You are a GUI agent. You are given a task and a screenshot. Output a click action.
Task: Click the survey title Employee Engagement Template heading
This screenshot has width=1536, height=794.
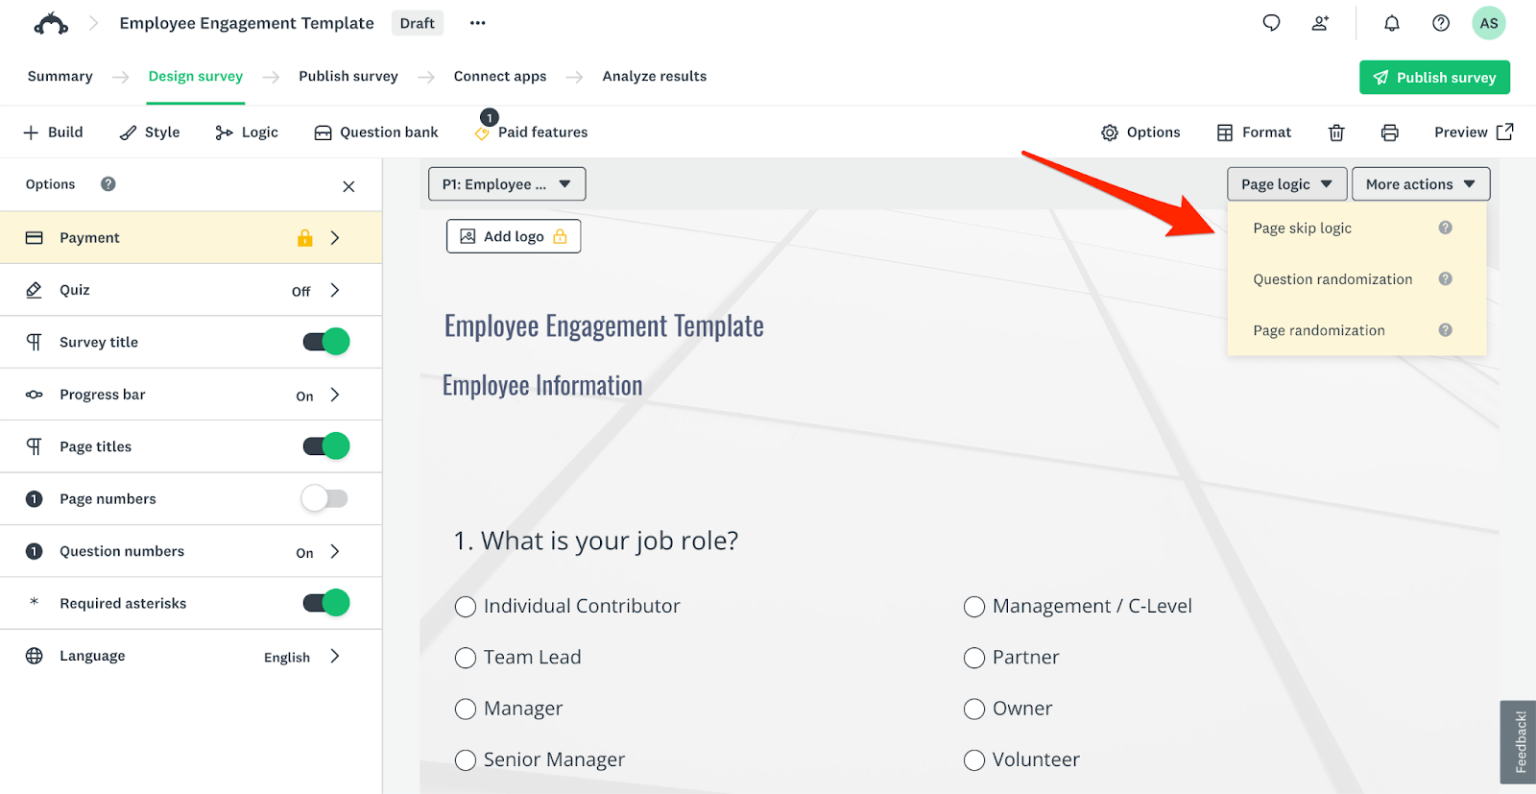(x=604, y=326)
